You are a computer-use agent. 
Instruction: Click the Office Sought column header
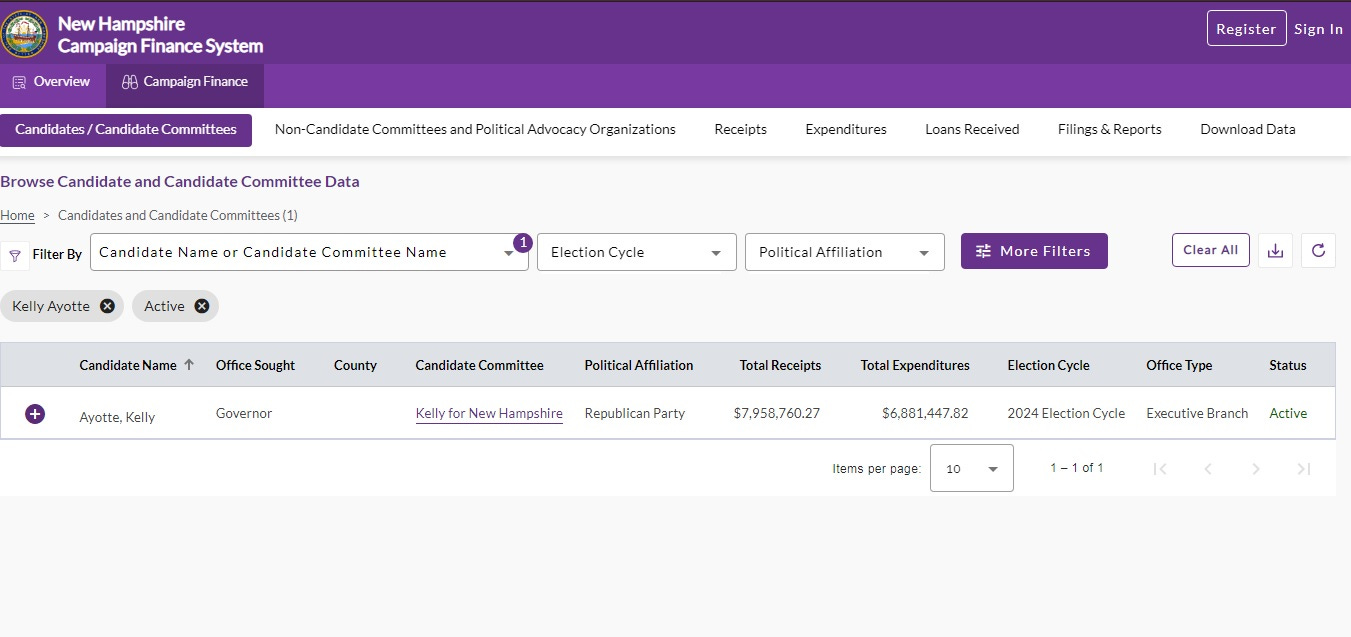(x=255, y=365)
